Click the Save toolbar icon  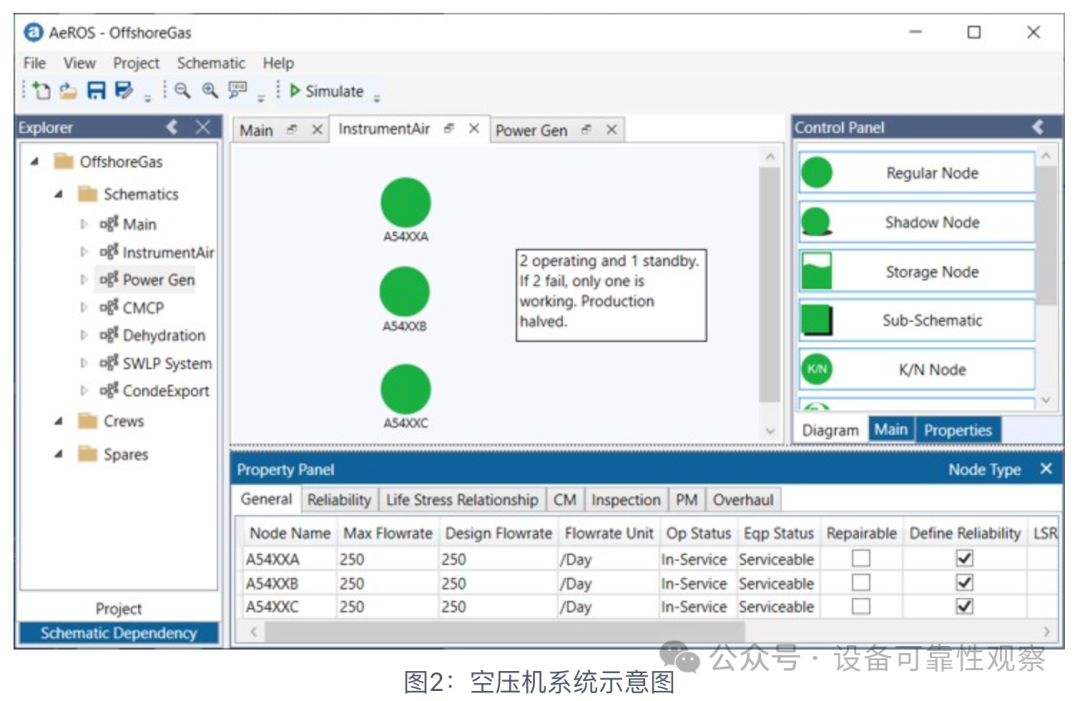pyautogui.click(x=96, y=91)
